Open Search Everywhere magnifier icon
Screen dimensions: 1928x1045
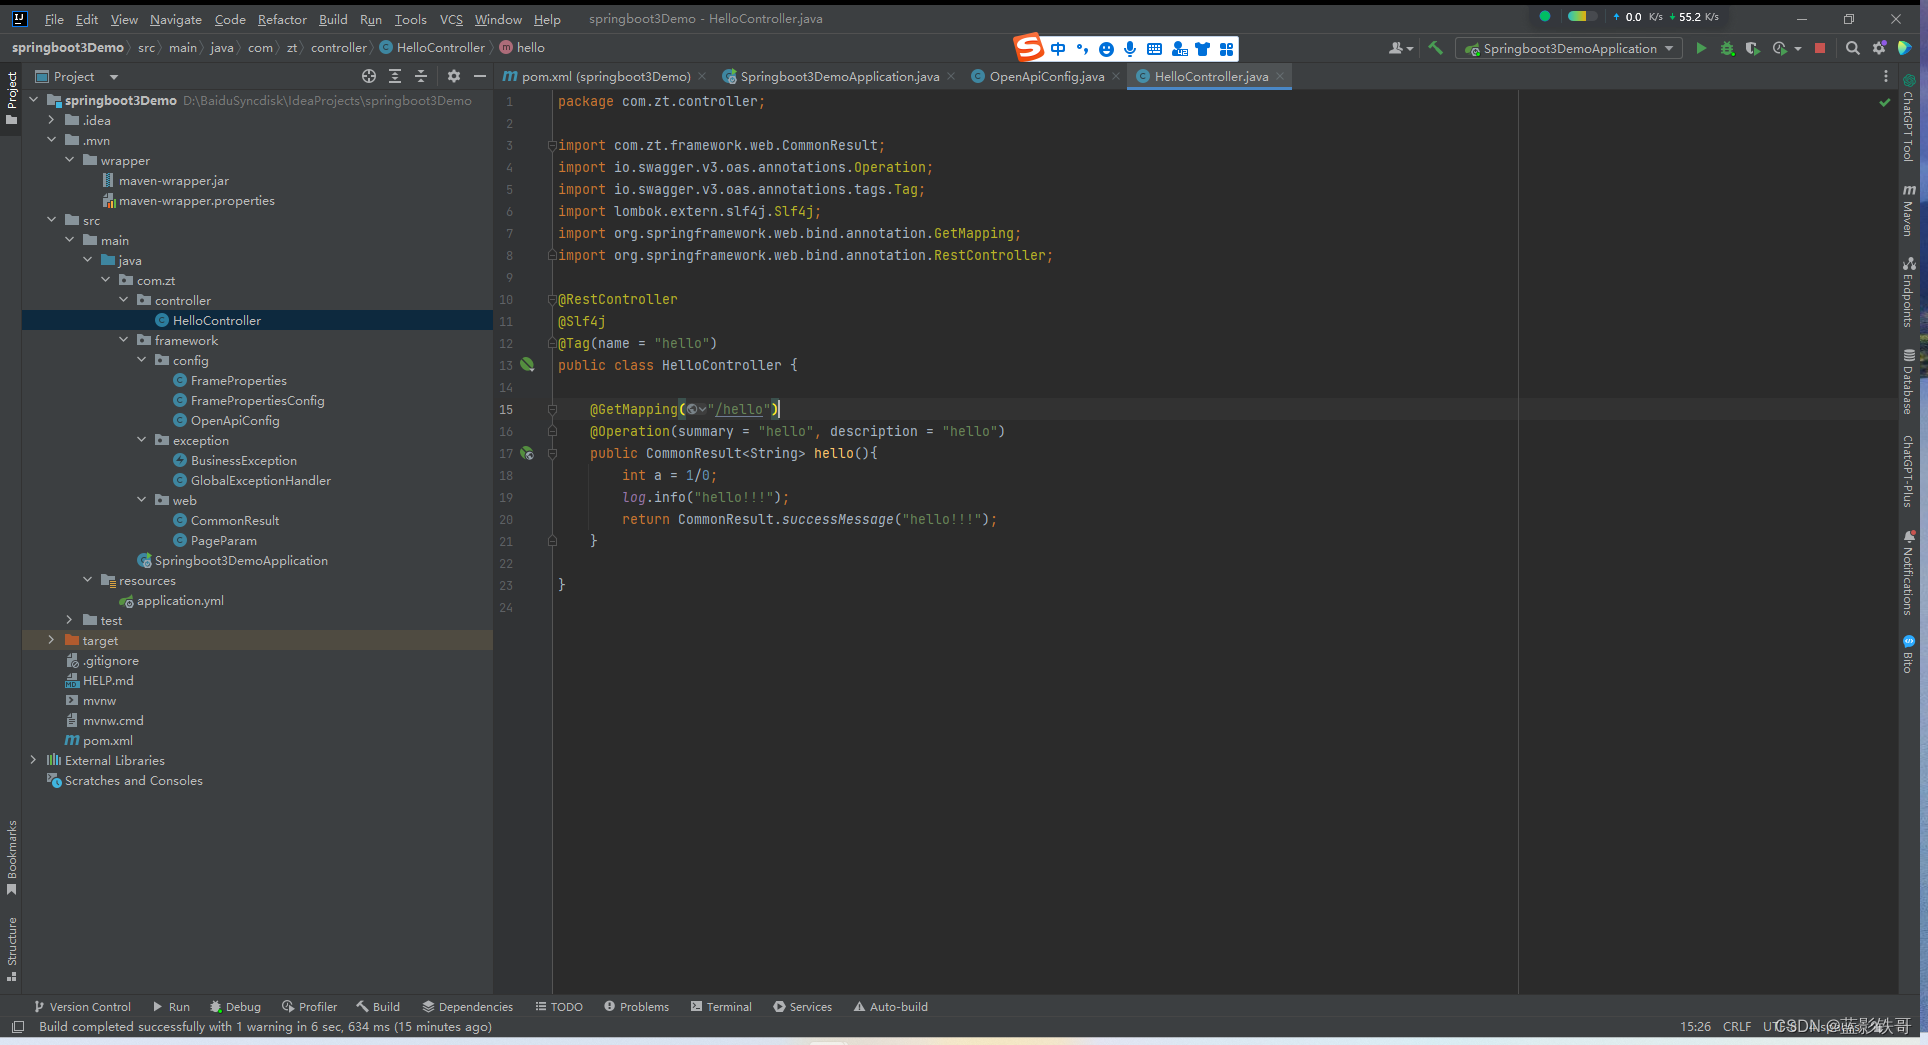(1853, 48)
